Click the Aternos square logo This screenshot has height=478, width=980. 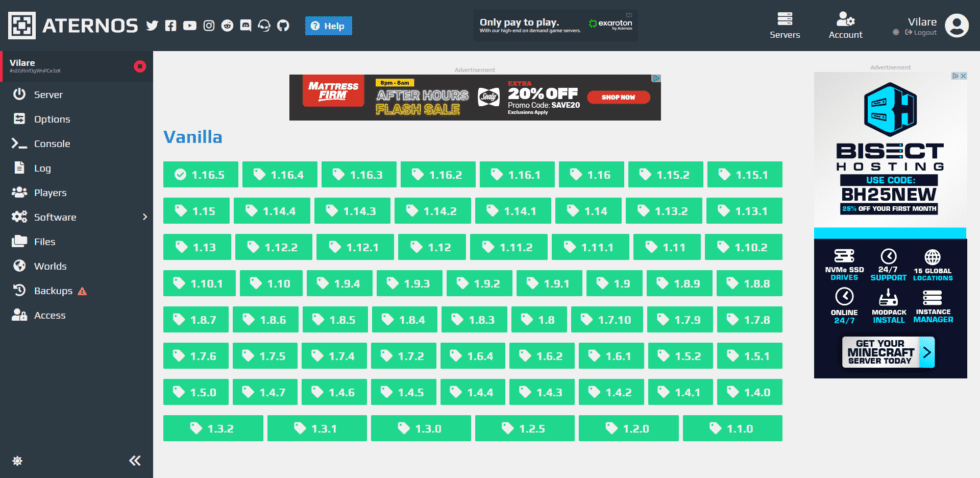[21, 26]
